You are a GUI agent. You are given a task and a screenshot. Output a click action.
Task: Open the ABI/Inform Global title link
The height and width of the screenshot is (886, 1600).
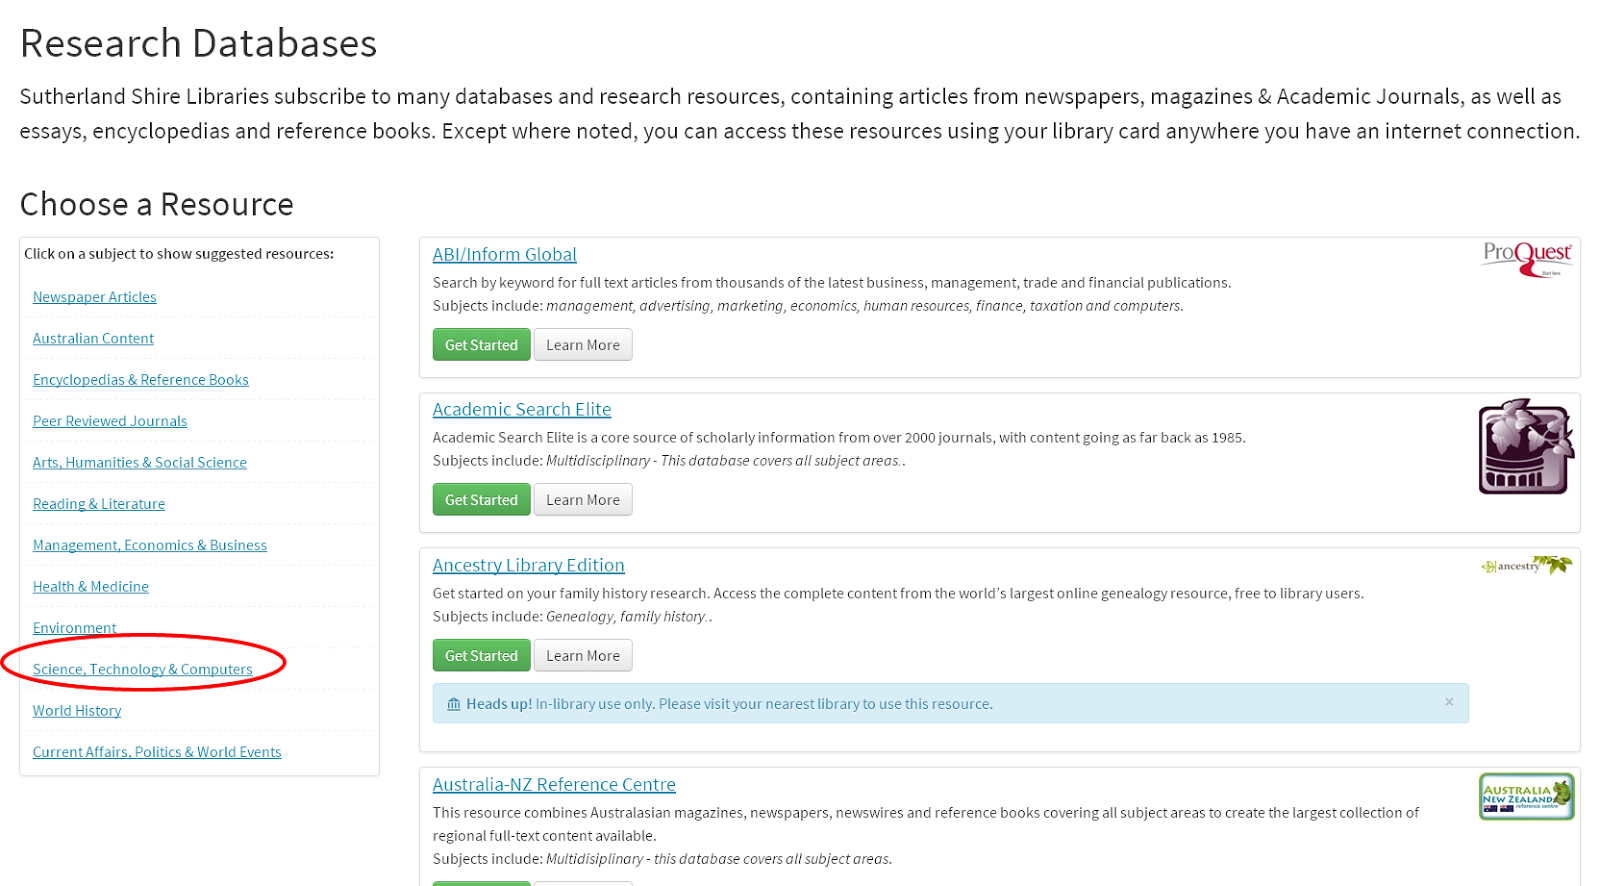point(505,255)
